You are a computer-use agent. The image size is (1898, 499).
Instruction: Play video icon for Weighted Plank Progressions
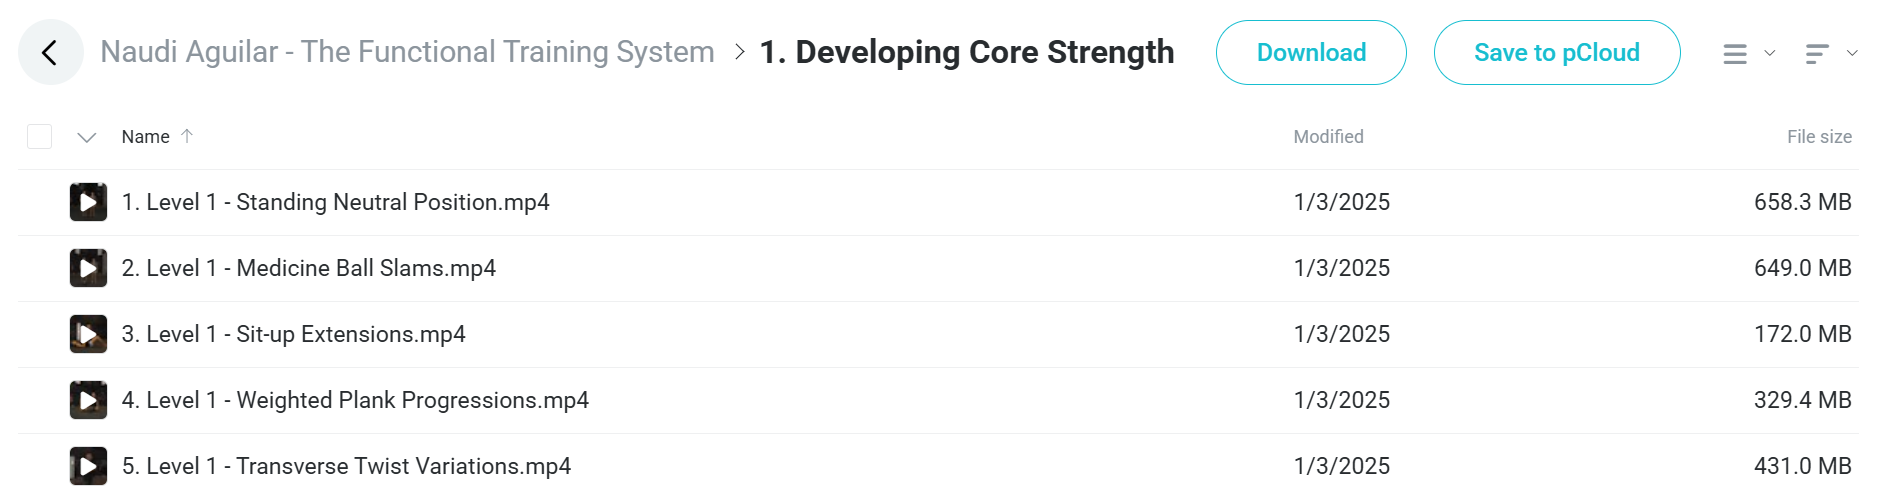(x=88, y=400)
